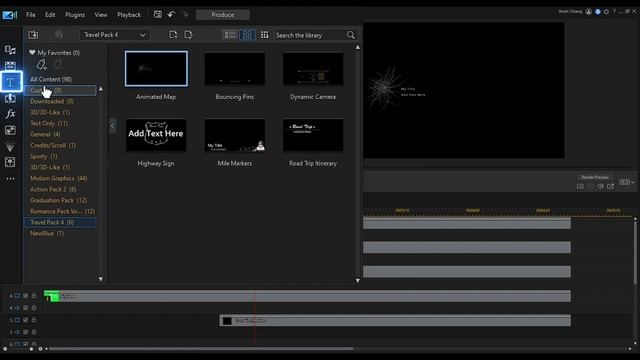
Task: Open the Playback menu
Action: coord(129,15)
